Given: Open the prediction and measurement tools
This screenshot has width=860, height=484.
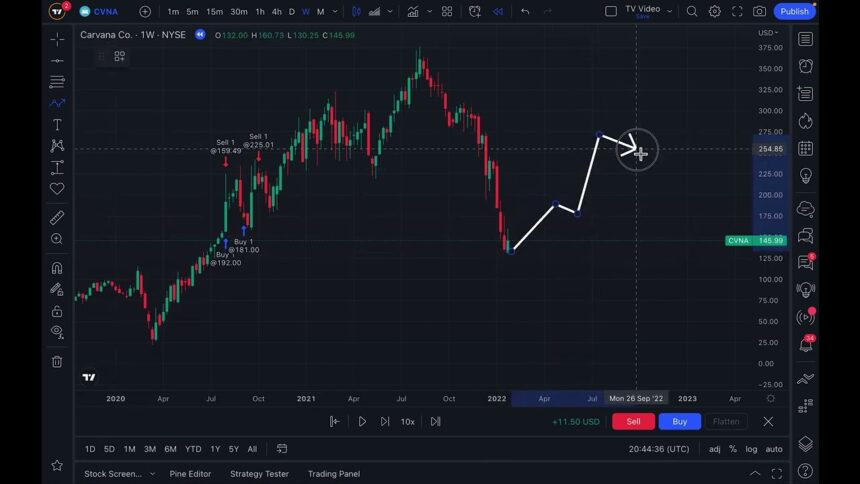Looking at the screenshot, I should pyautogui.click(x=57, y=167).
